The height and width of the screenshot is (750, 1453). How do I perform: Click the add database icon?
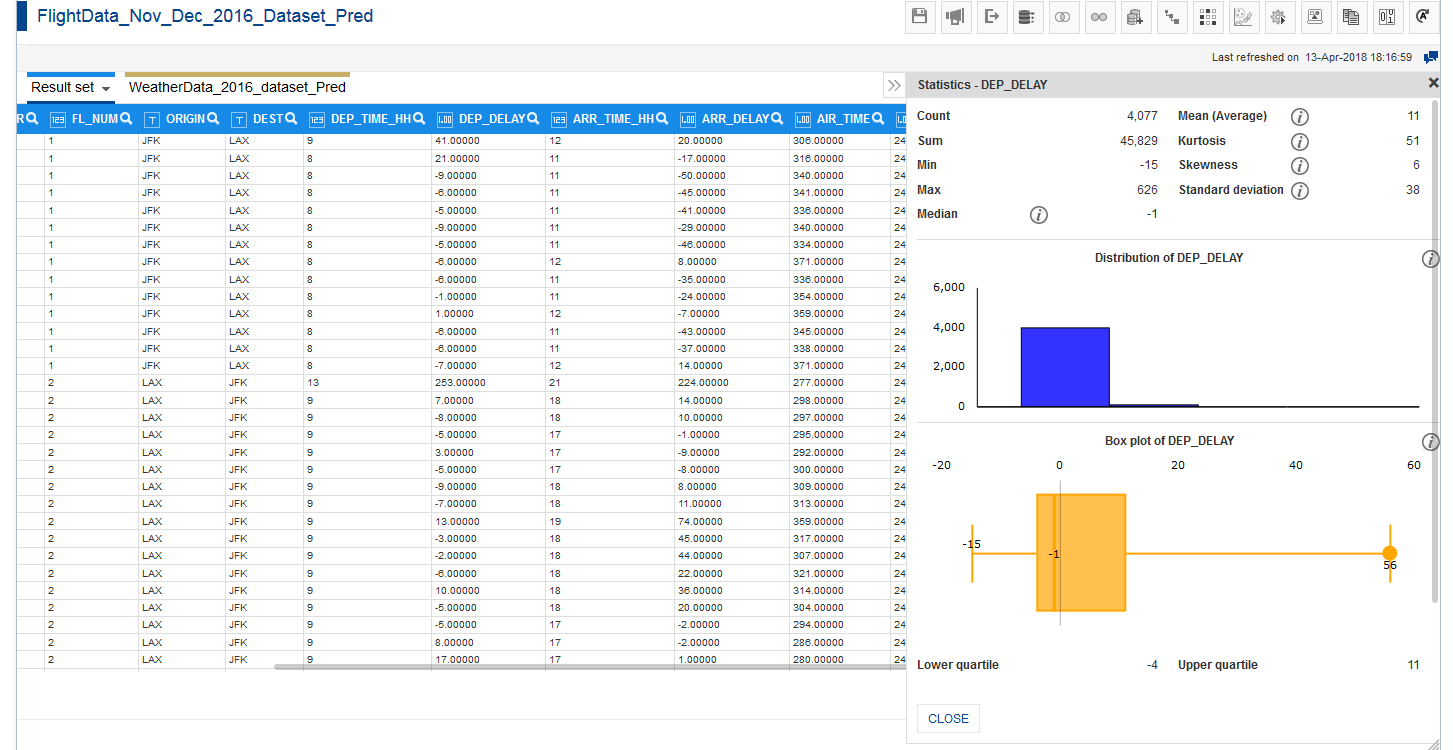pos(1136,17)
